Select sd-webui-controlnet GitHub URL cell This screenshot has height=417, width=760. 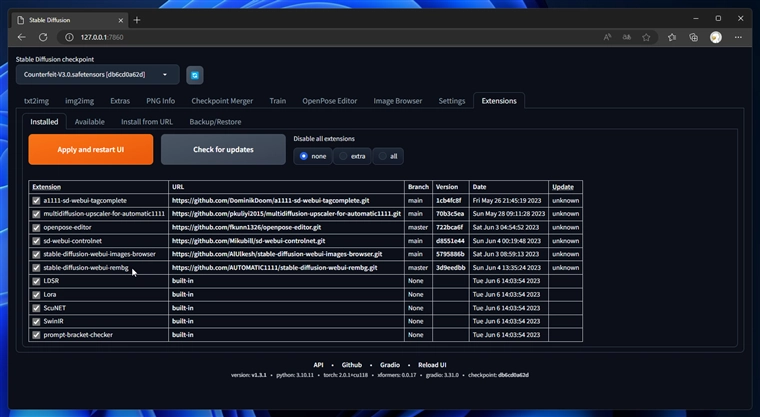286,241
